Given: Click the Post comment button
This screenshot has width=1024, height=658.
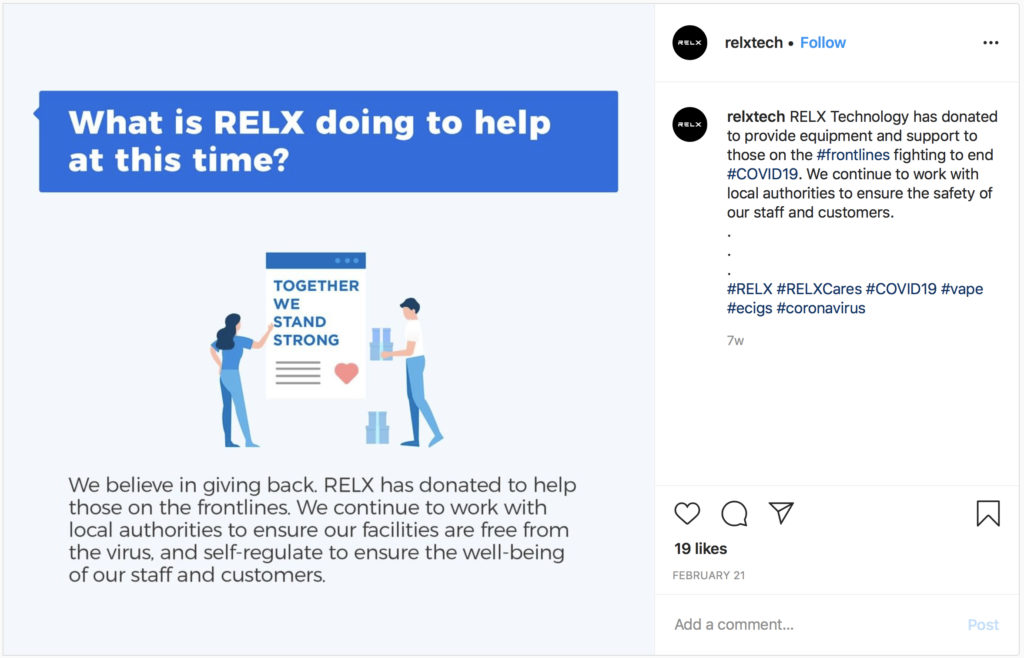Looking at the screenshot, I should (983, 625).
